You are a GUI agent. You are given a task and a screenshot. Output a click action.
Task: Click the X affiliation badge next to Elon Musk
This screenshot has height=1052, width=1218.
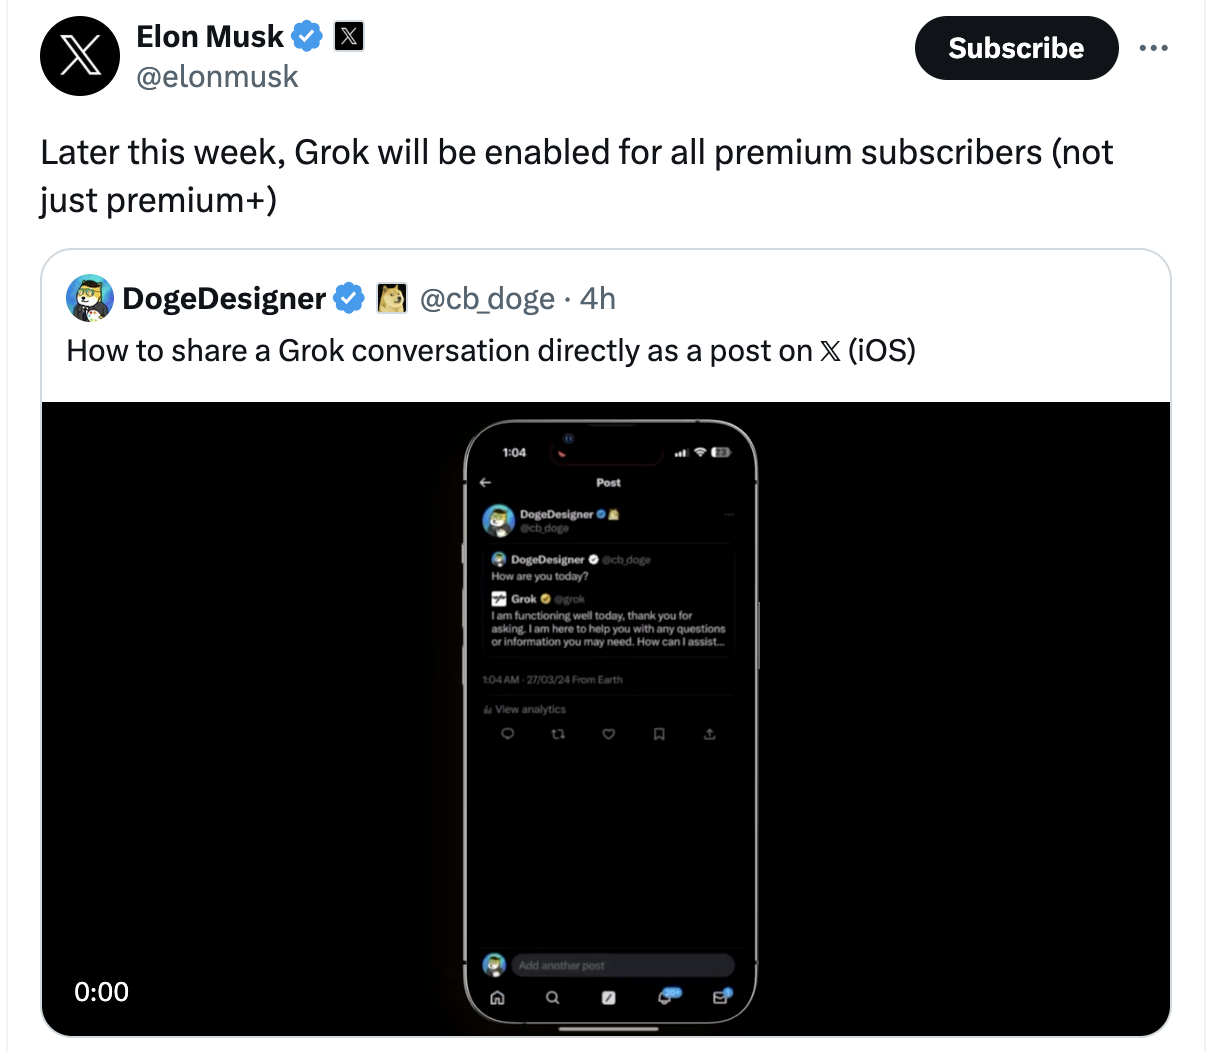348,37
